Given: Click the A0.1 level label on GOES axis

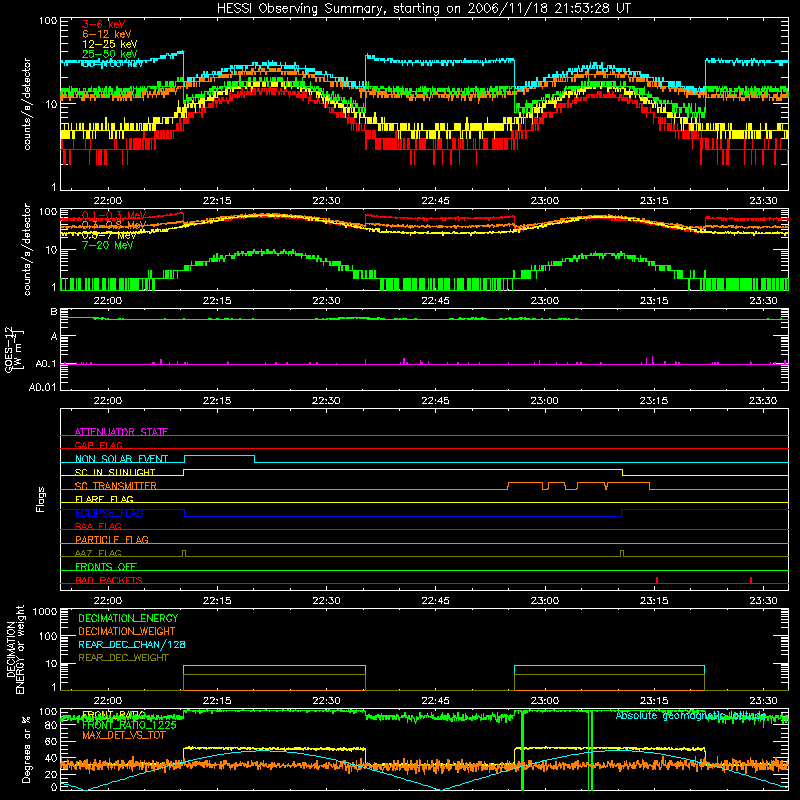Looking at the screenshot, I should point(46,364).
